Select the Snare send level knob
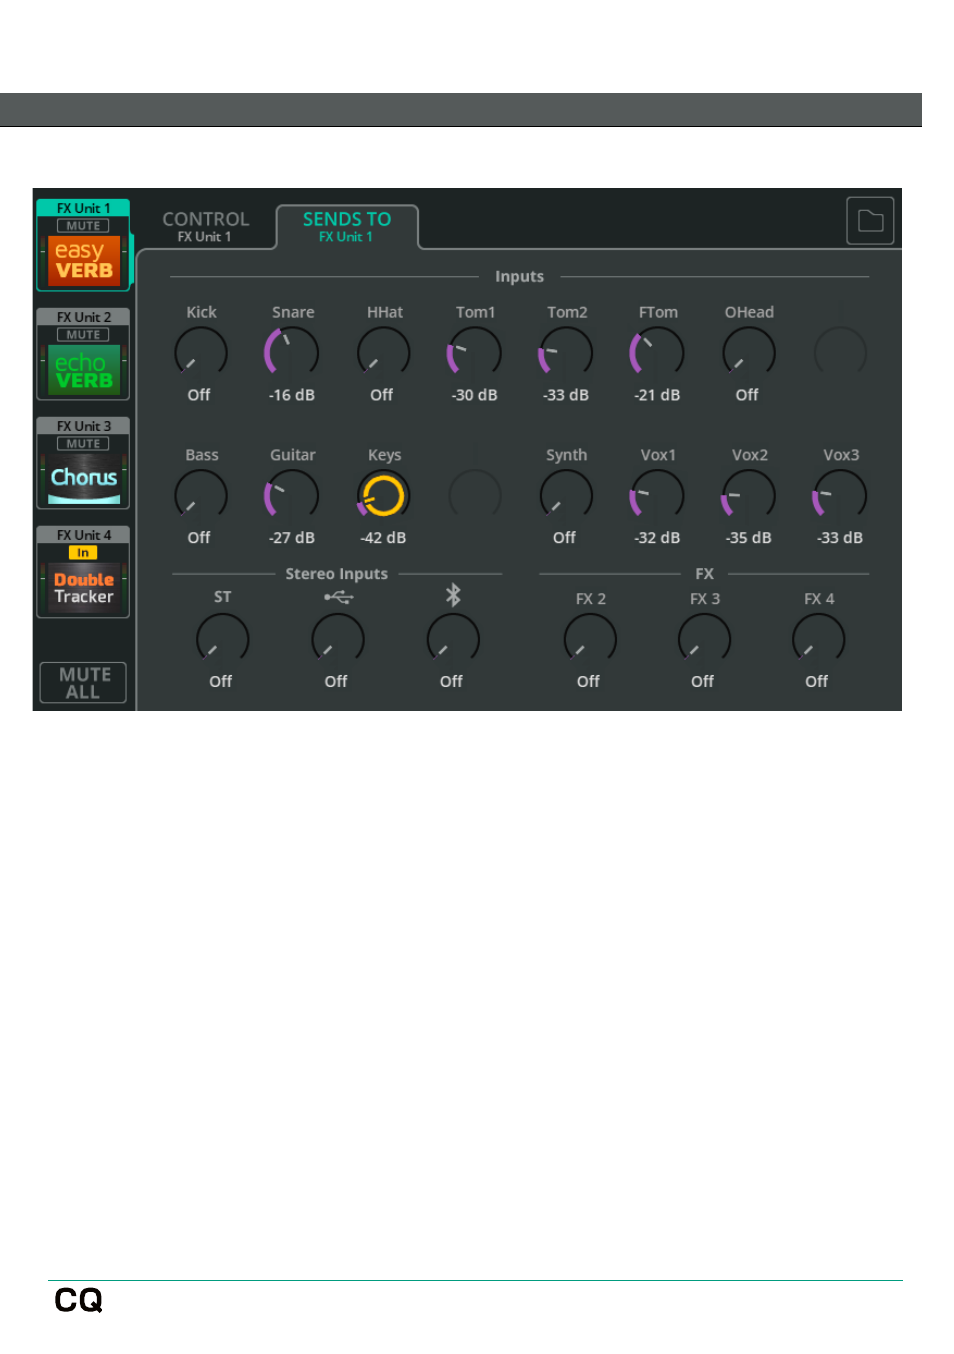 coord(292,352)
